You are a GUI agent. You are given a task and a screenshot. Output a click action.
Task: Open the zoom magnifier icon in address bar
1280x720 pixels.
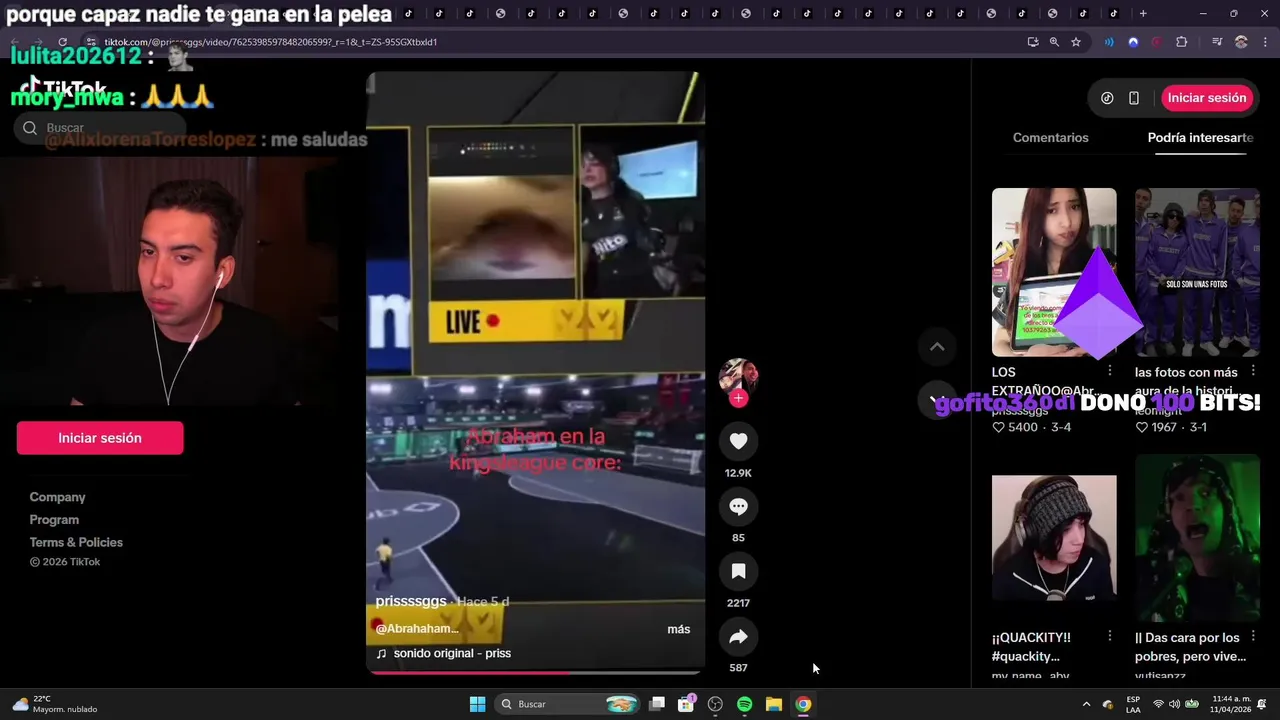pos(1054,42)
